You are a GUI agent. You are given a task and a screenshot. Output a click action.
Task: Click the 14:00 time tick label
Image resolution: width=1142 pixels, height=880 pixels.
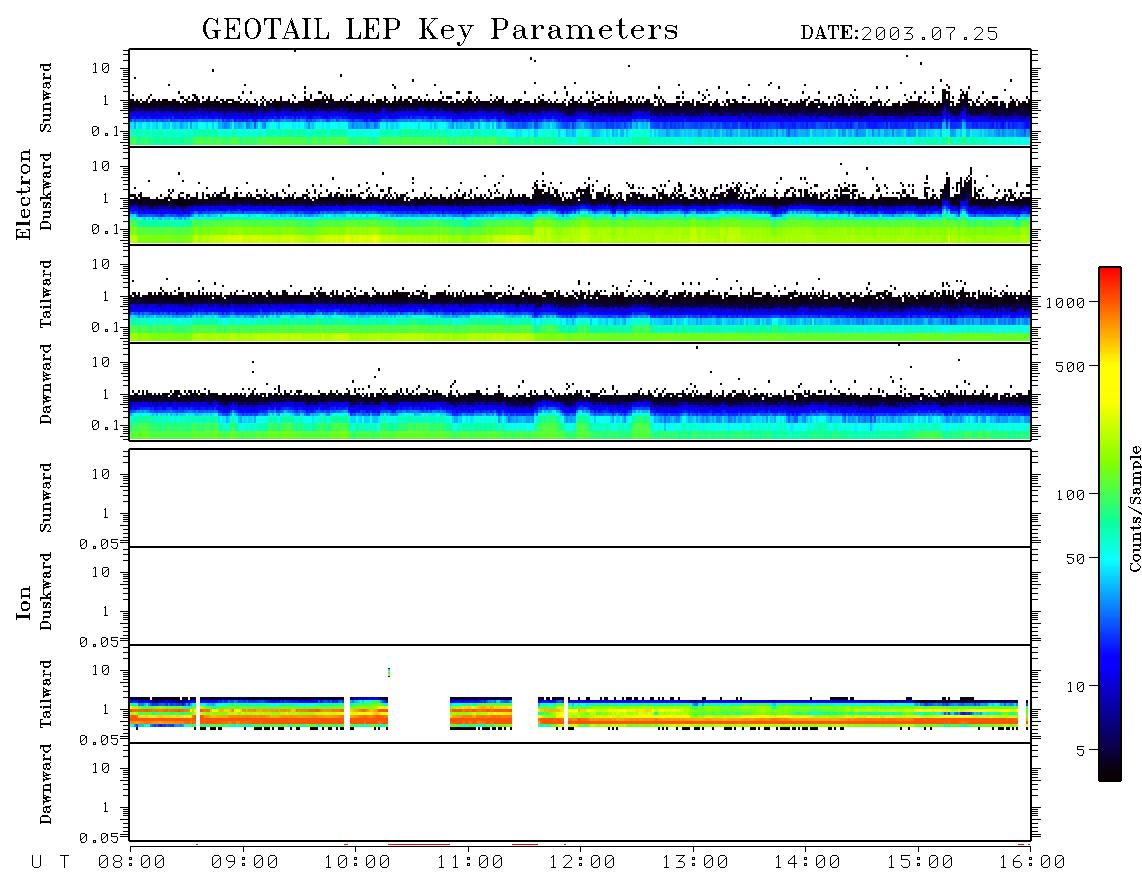[807, 863]
